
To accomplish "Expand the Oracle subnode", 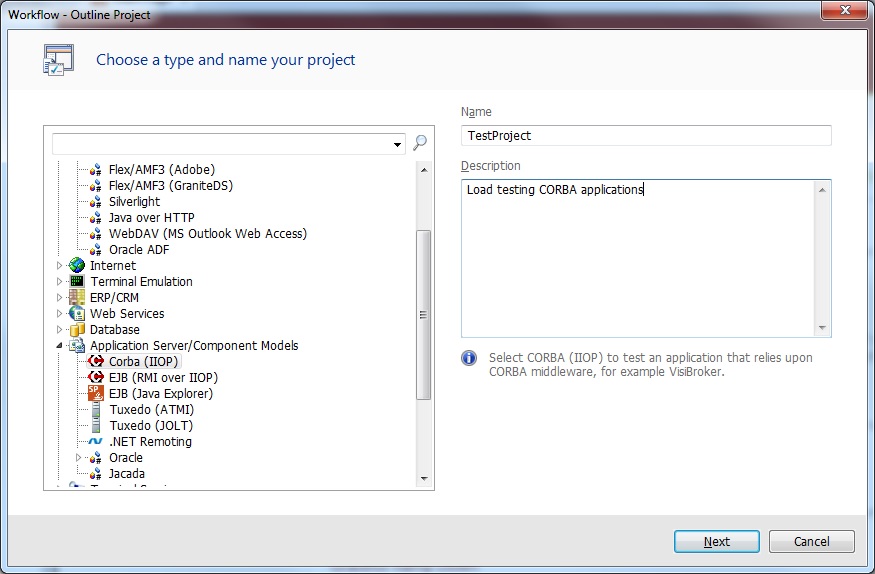I will (79, 458).
